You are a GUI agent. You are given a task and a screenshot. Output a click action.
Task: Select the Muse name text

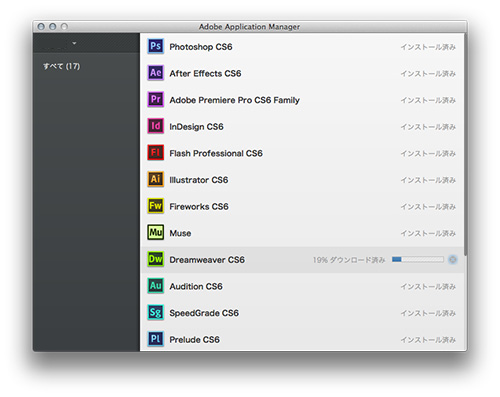coord(180,233)
